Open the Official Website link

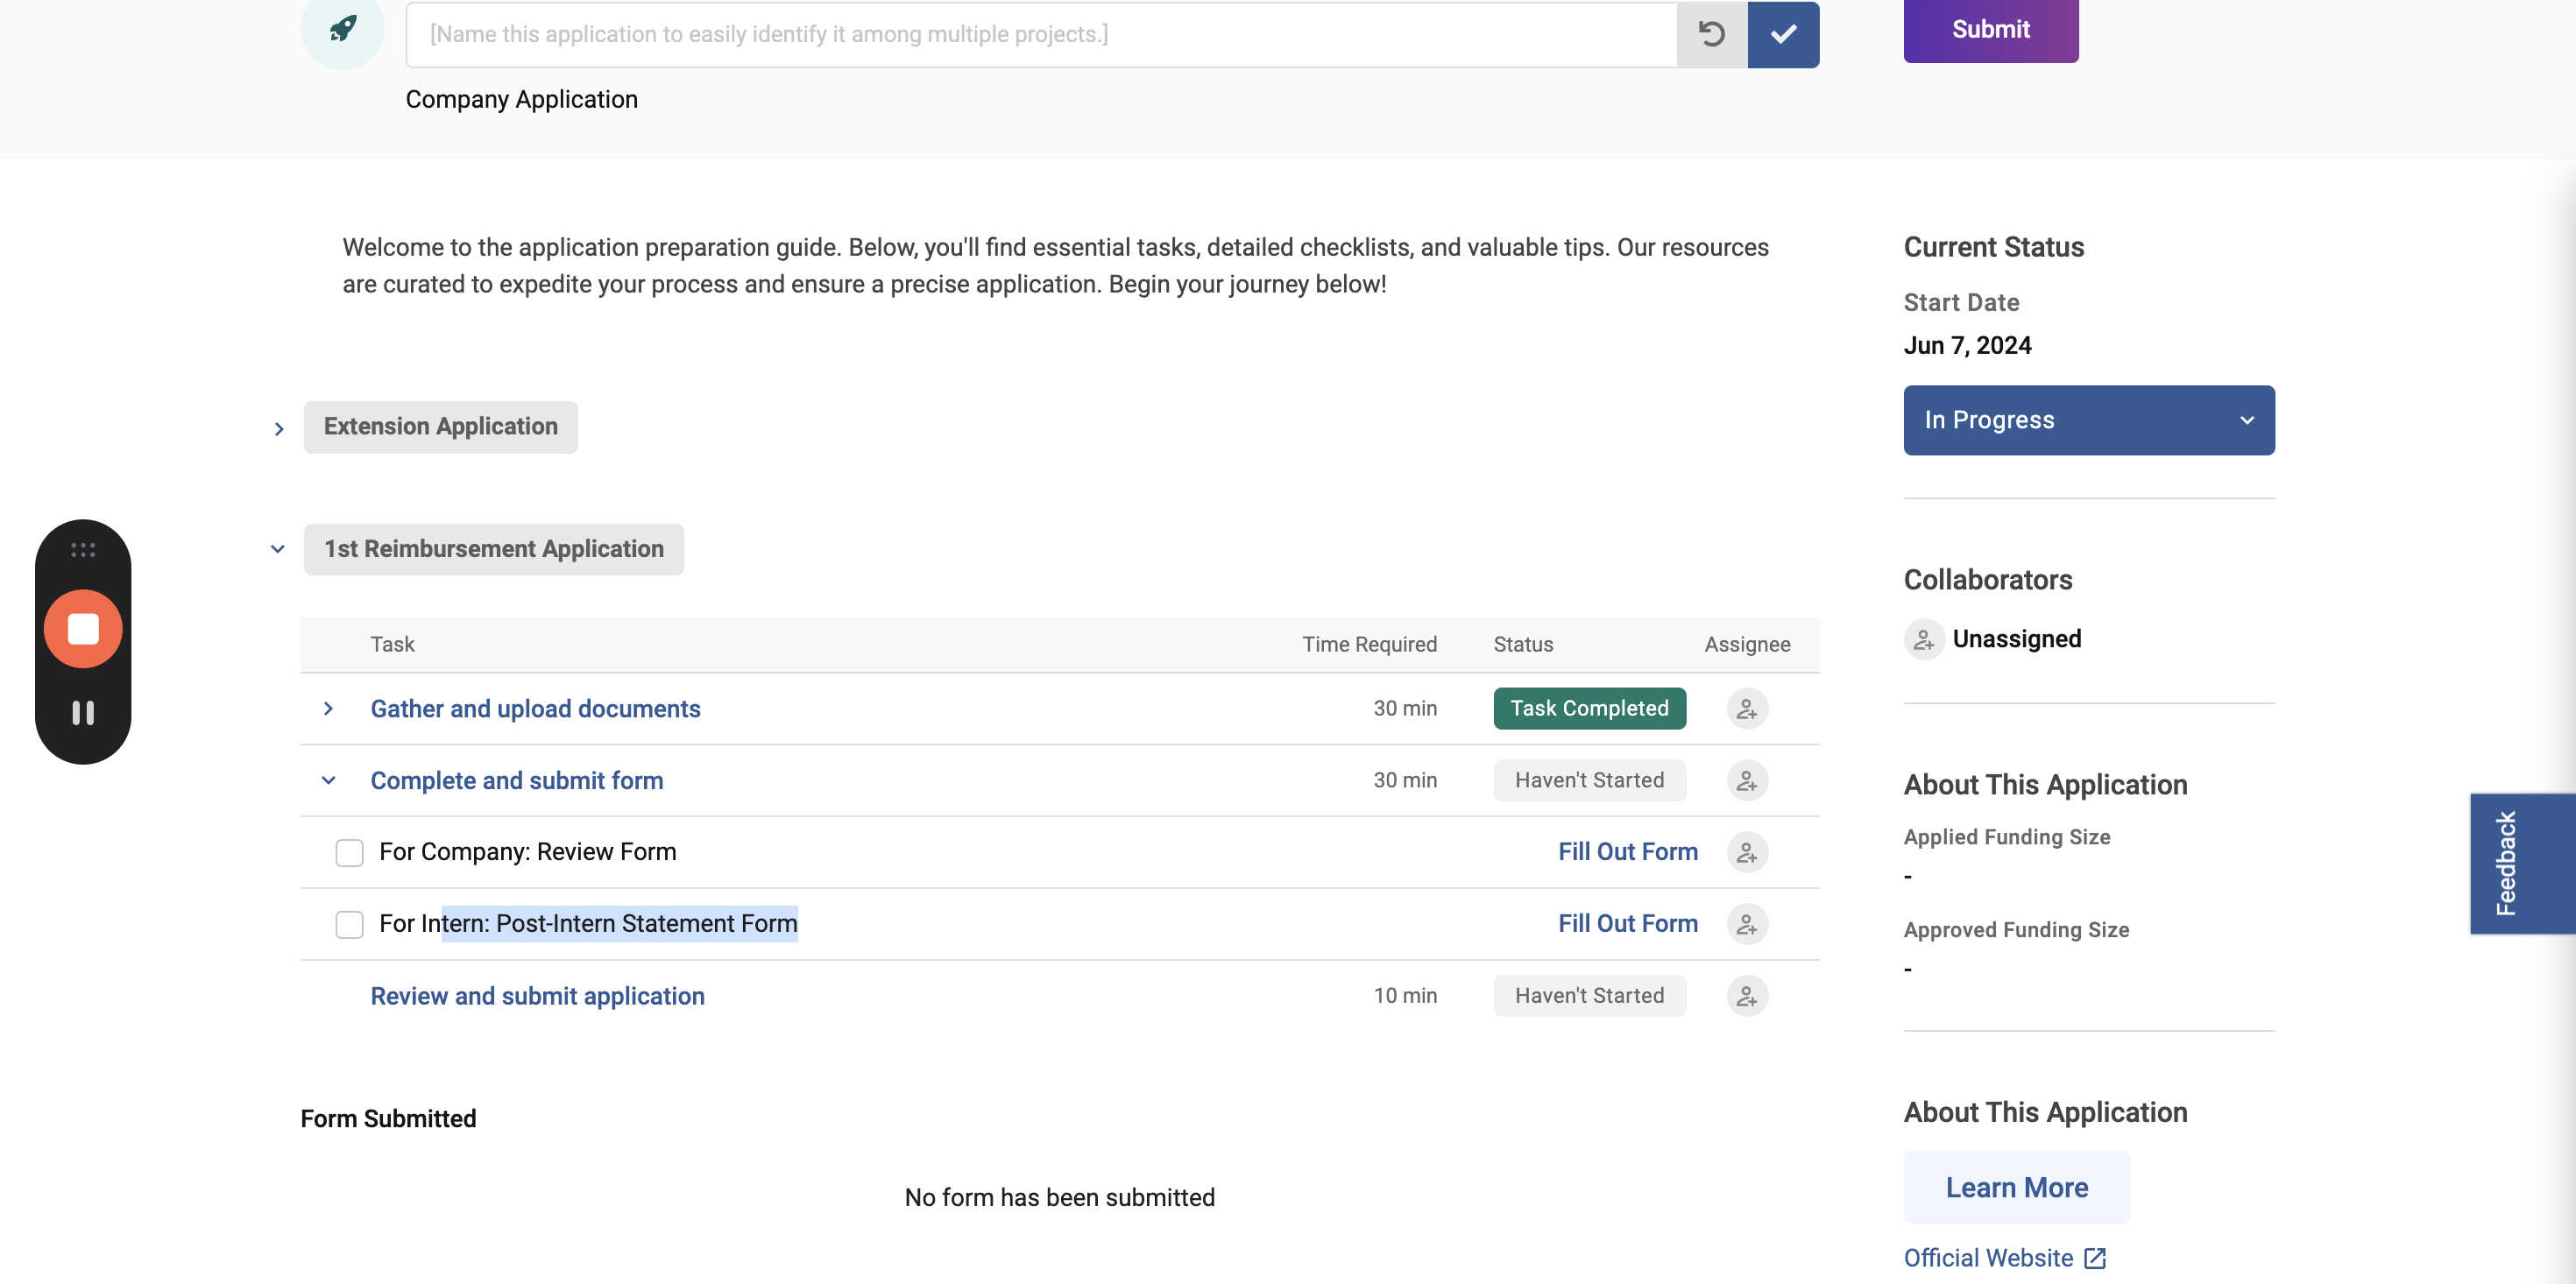pyautogui.click(x=1987, y=1258)
